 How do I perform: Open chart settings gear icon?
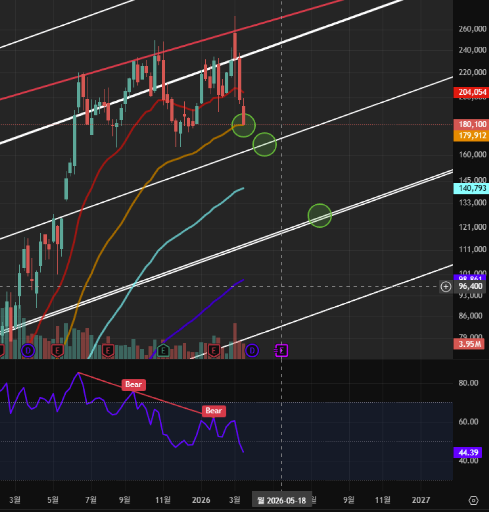pos(473,500)
